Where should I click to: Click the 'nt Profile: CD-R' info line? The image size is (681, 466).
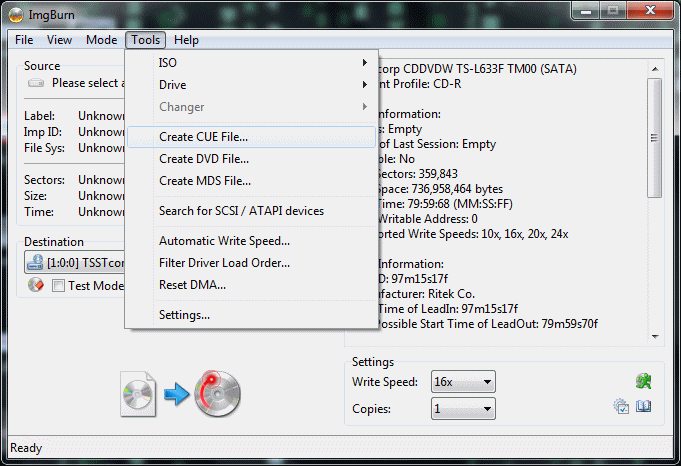(x=420, y=84)
